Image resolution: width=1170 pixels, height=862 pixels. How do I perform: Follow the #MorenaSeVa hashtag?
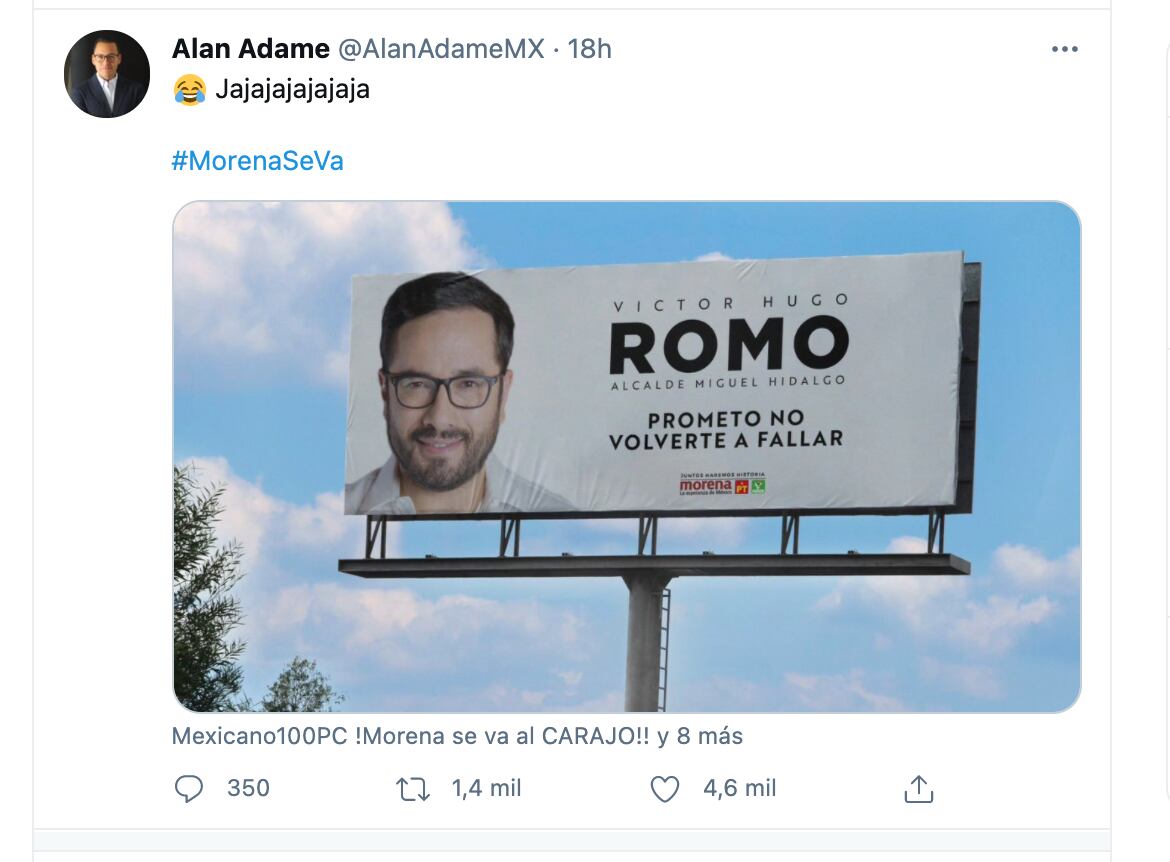point(257,161)
